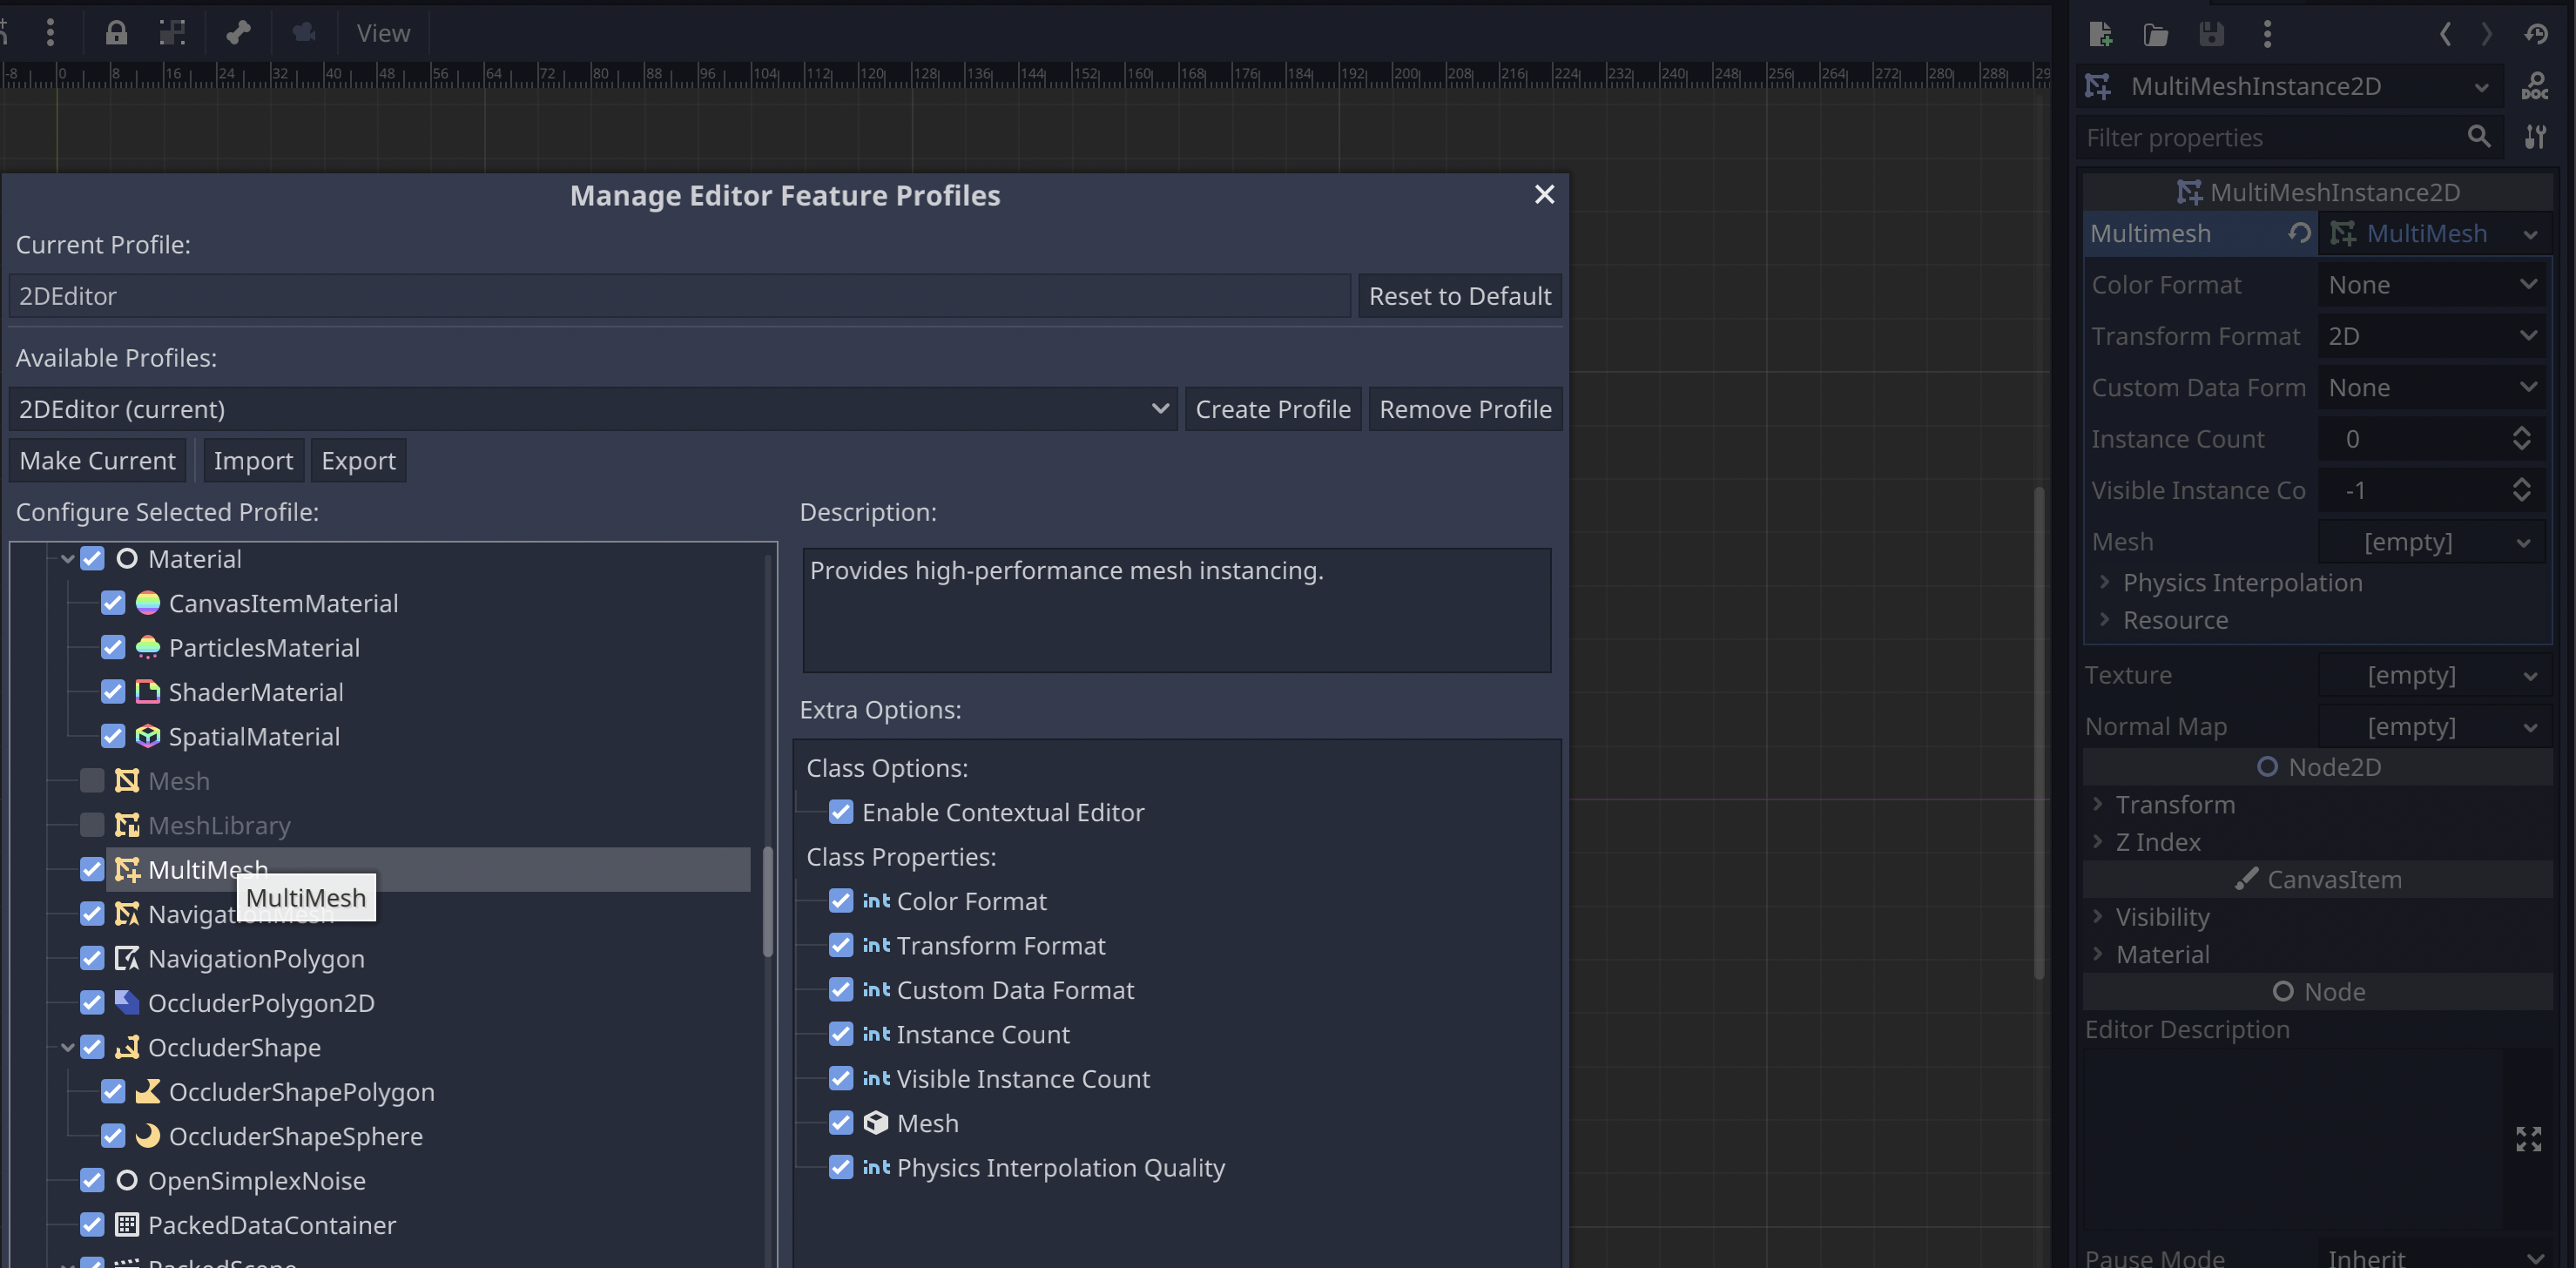Disable Enable Contextual Editor option
Viewport: 2576px width, 1268px height.
[841, 812]
